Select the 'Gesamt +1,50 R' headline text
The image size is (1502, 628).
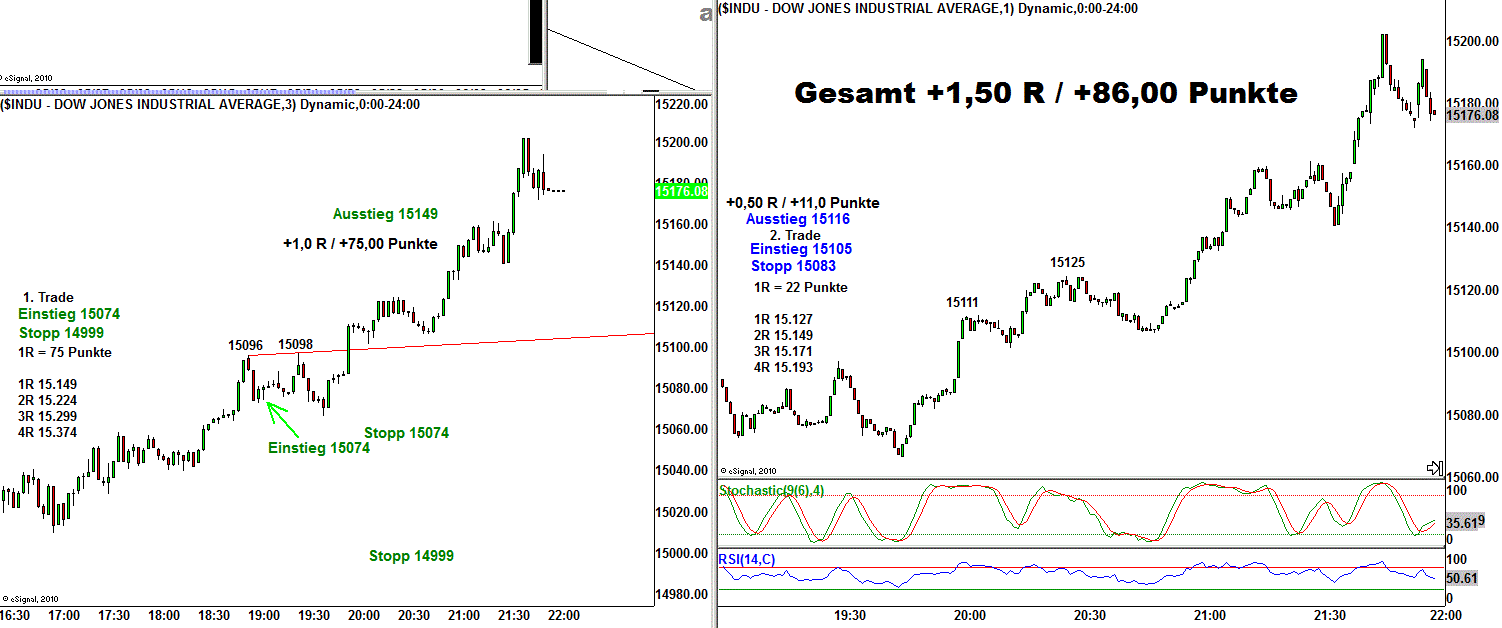pos(1045,93)
